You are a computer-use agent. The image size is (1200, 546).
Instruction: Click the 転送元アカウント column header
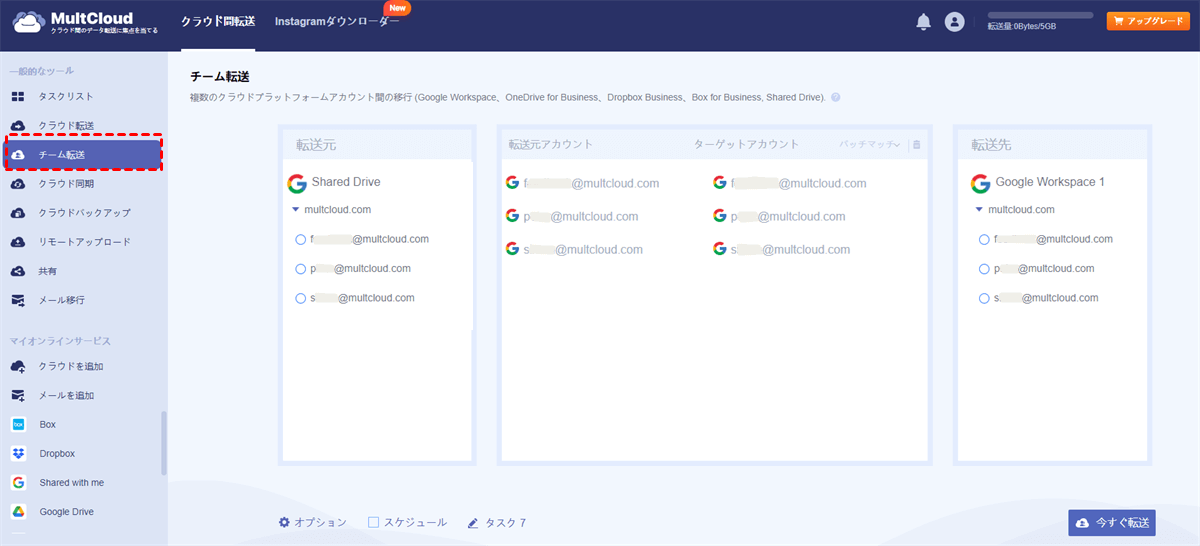(551, 144)
